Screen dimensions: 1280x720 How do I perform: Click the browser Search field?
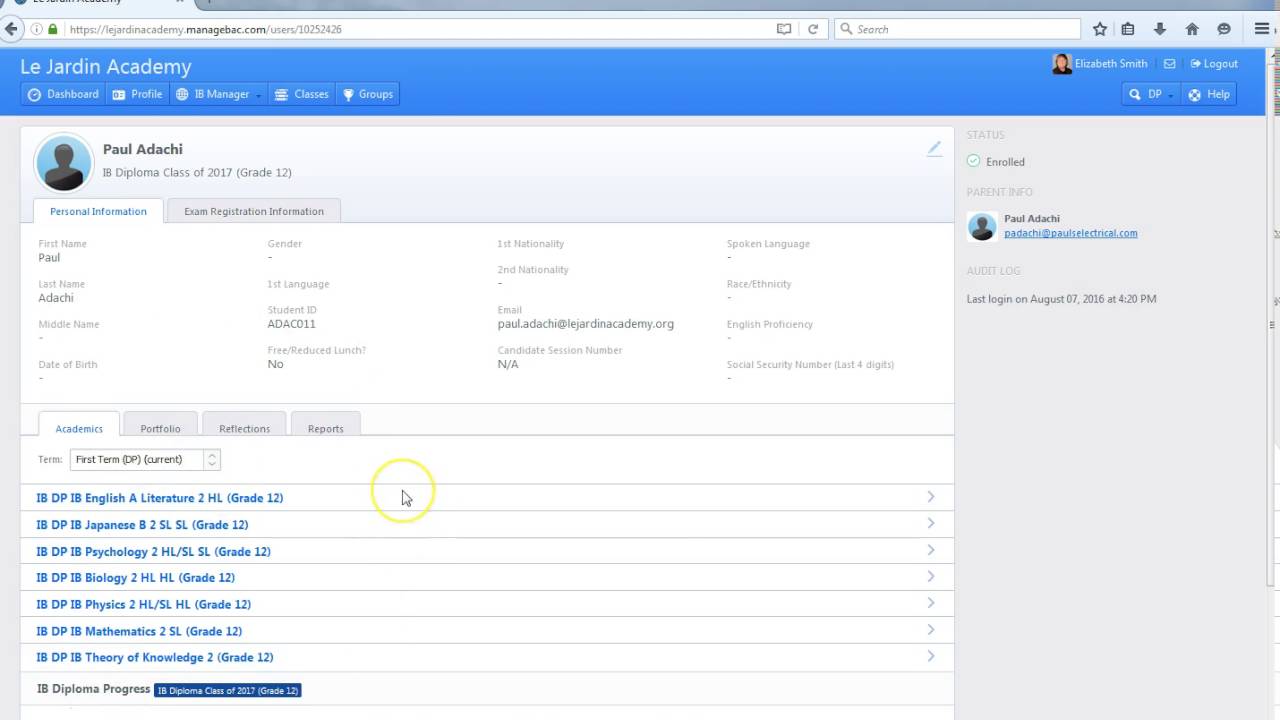958,29
